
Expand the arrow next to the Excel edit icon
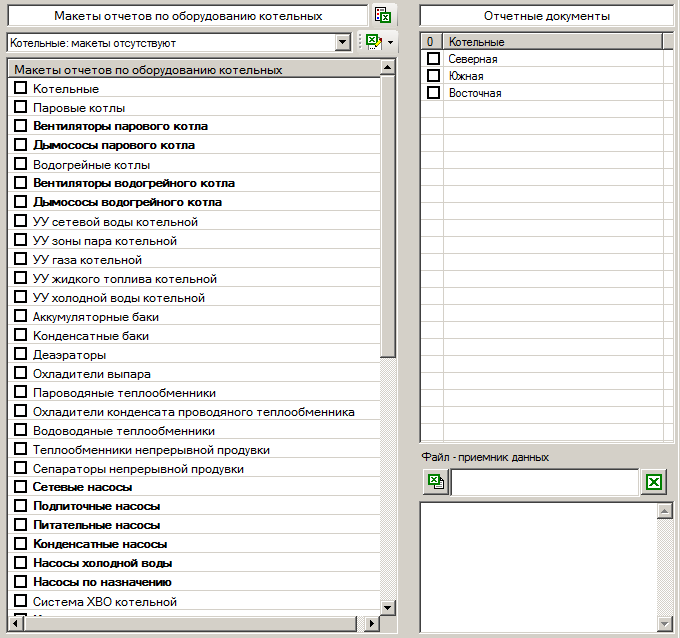click(391, 42)
